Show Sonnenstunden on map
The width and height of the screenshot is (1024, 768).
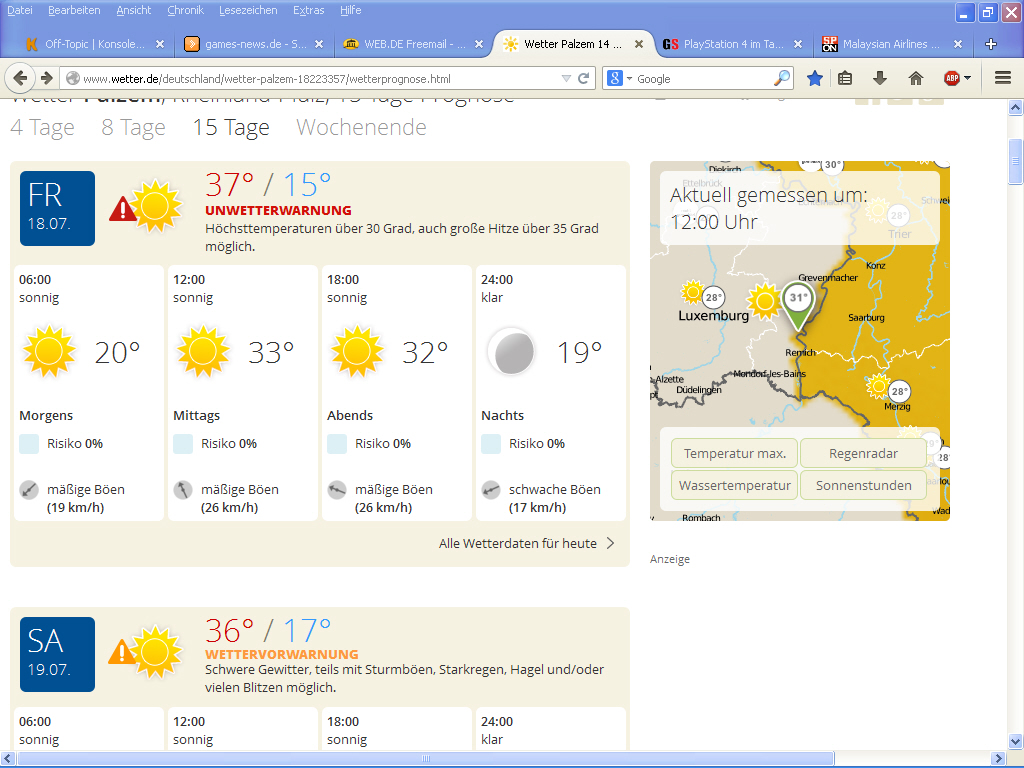863,485
